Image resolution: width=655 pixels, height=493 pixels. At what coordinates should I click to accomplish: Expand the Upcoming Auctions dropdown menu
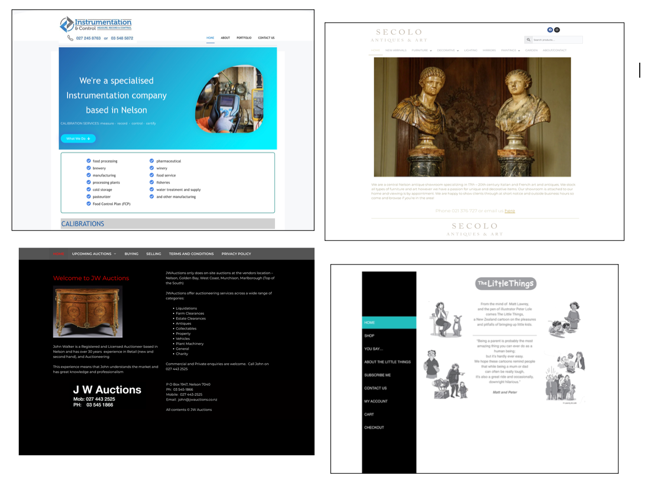click(x=94, y=254)
